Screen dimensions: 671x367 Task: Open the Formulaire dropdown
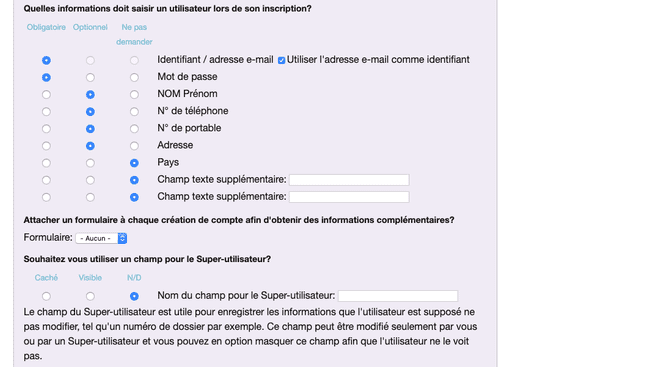click(101, 238)
